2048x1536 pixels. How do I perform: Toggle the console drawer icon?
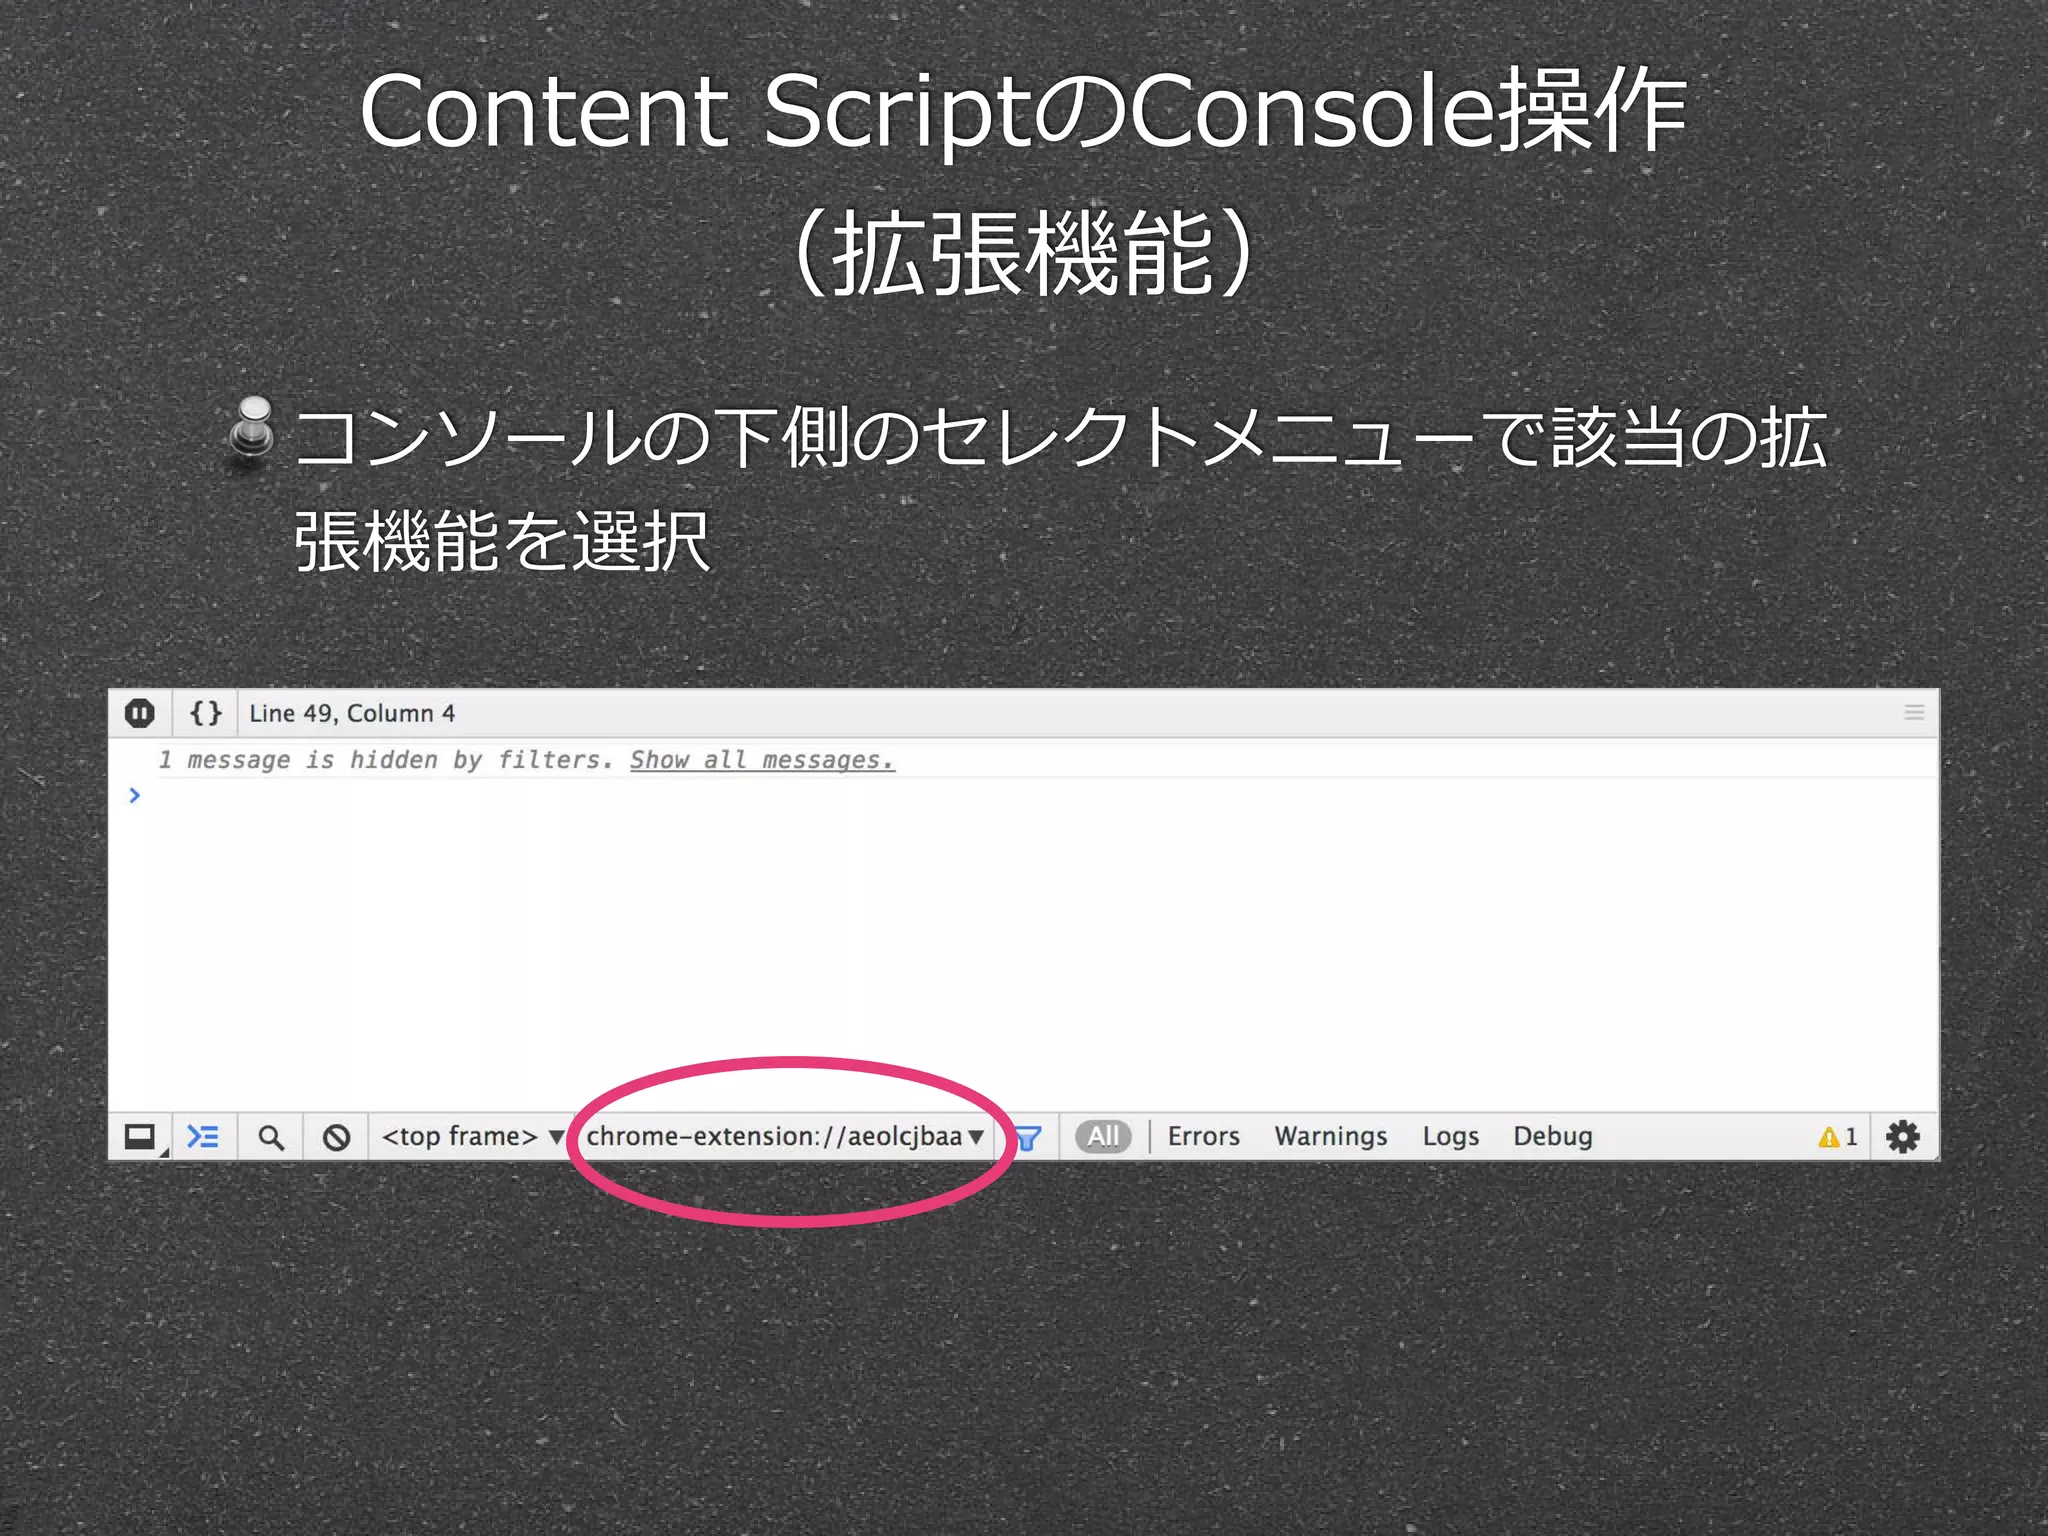pyautogui.click(x=203, y=1137)
